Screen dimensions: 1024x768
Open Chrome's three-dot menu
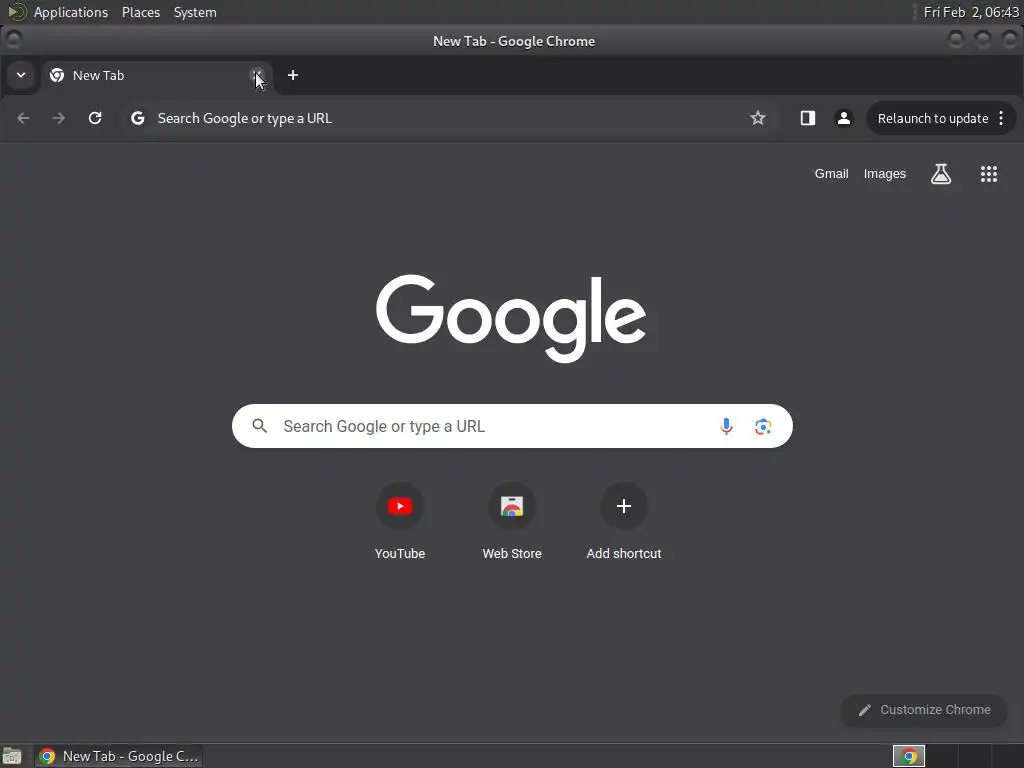point(1001,118)
